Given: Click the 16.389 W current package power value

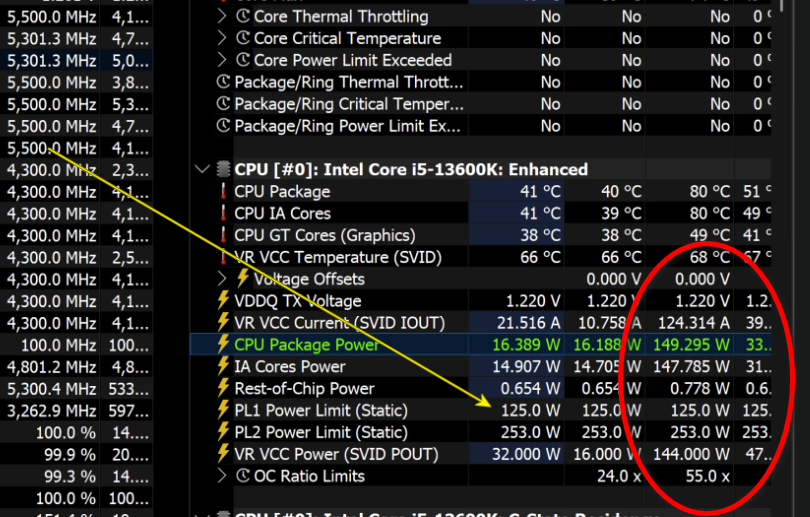Looking at the screenshot, I should point(526,344).
